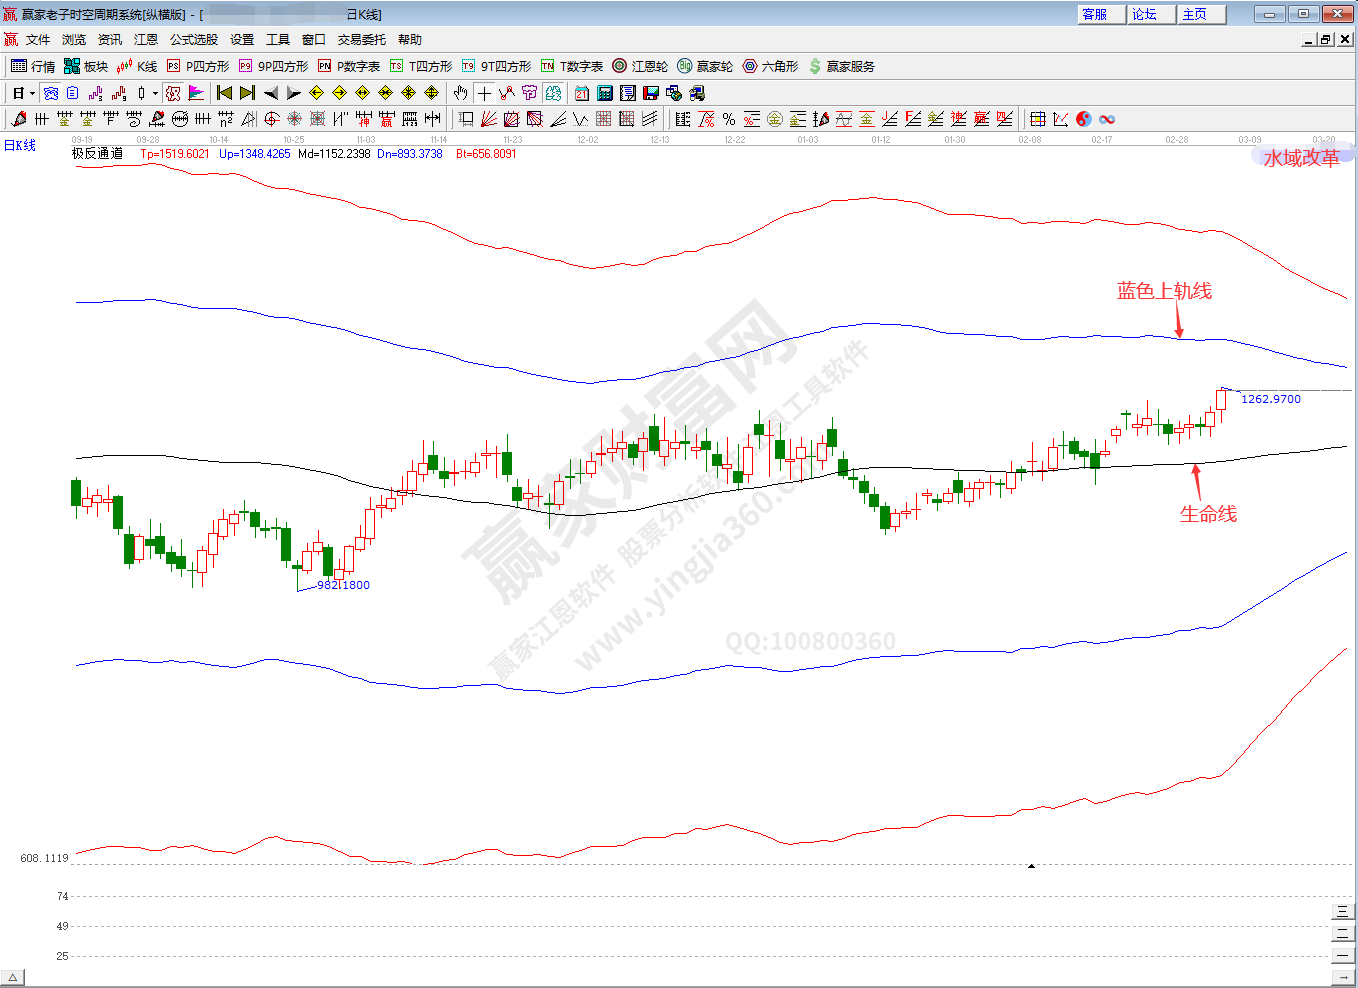
Task: Toggle the three-line sub-panel layout button
Action: pos(1342,911)
